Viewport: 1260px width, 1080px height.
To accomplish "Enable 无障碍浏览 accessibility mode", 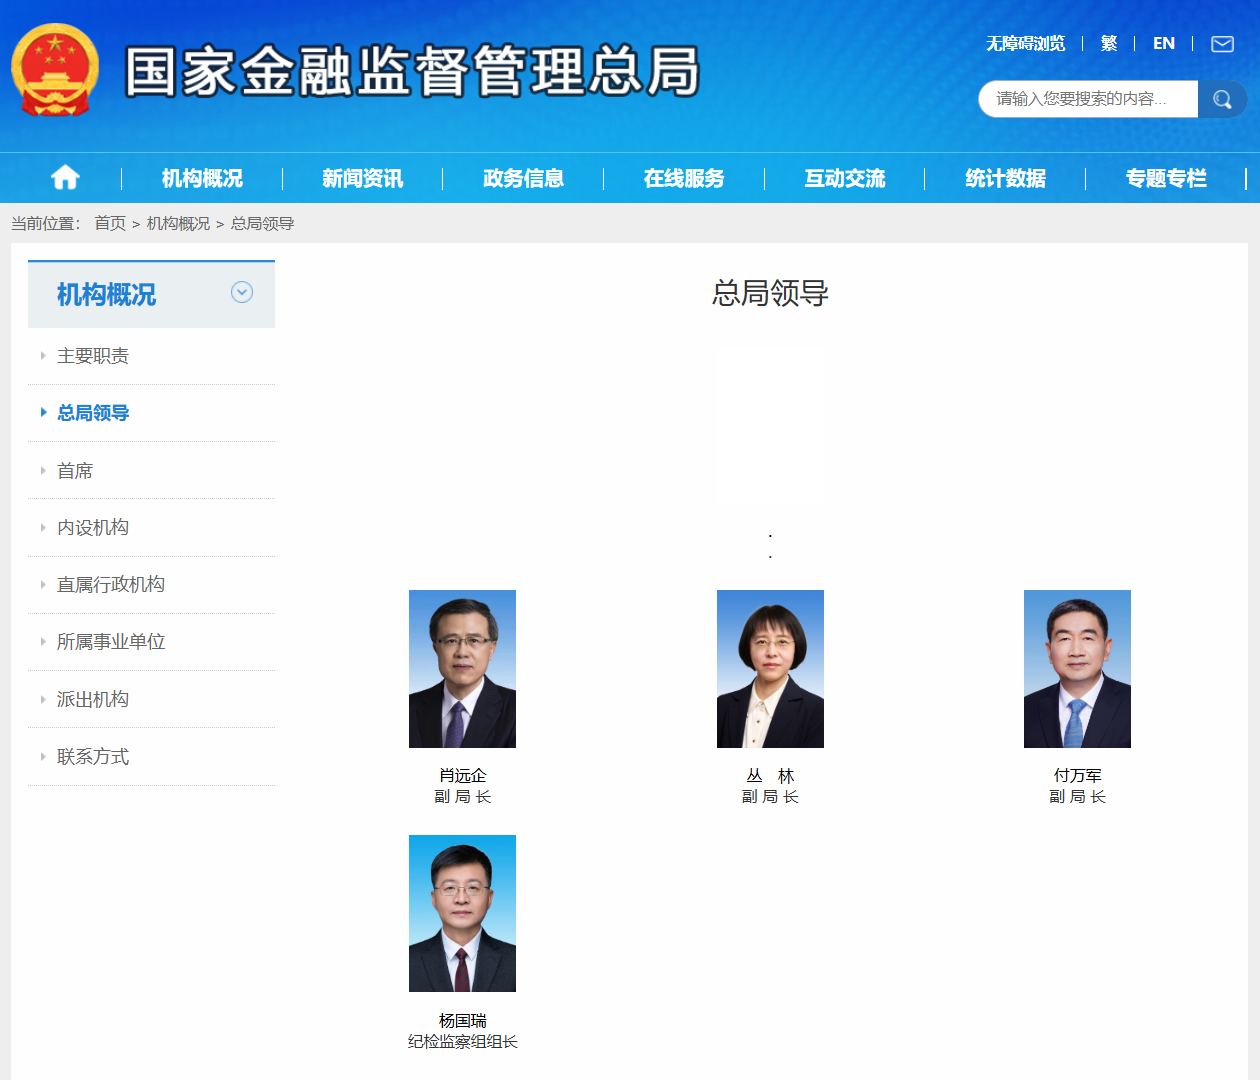I will click(1025, 43).
